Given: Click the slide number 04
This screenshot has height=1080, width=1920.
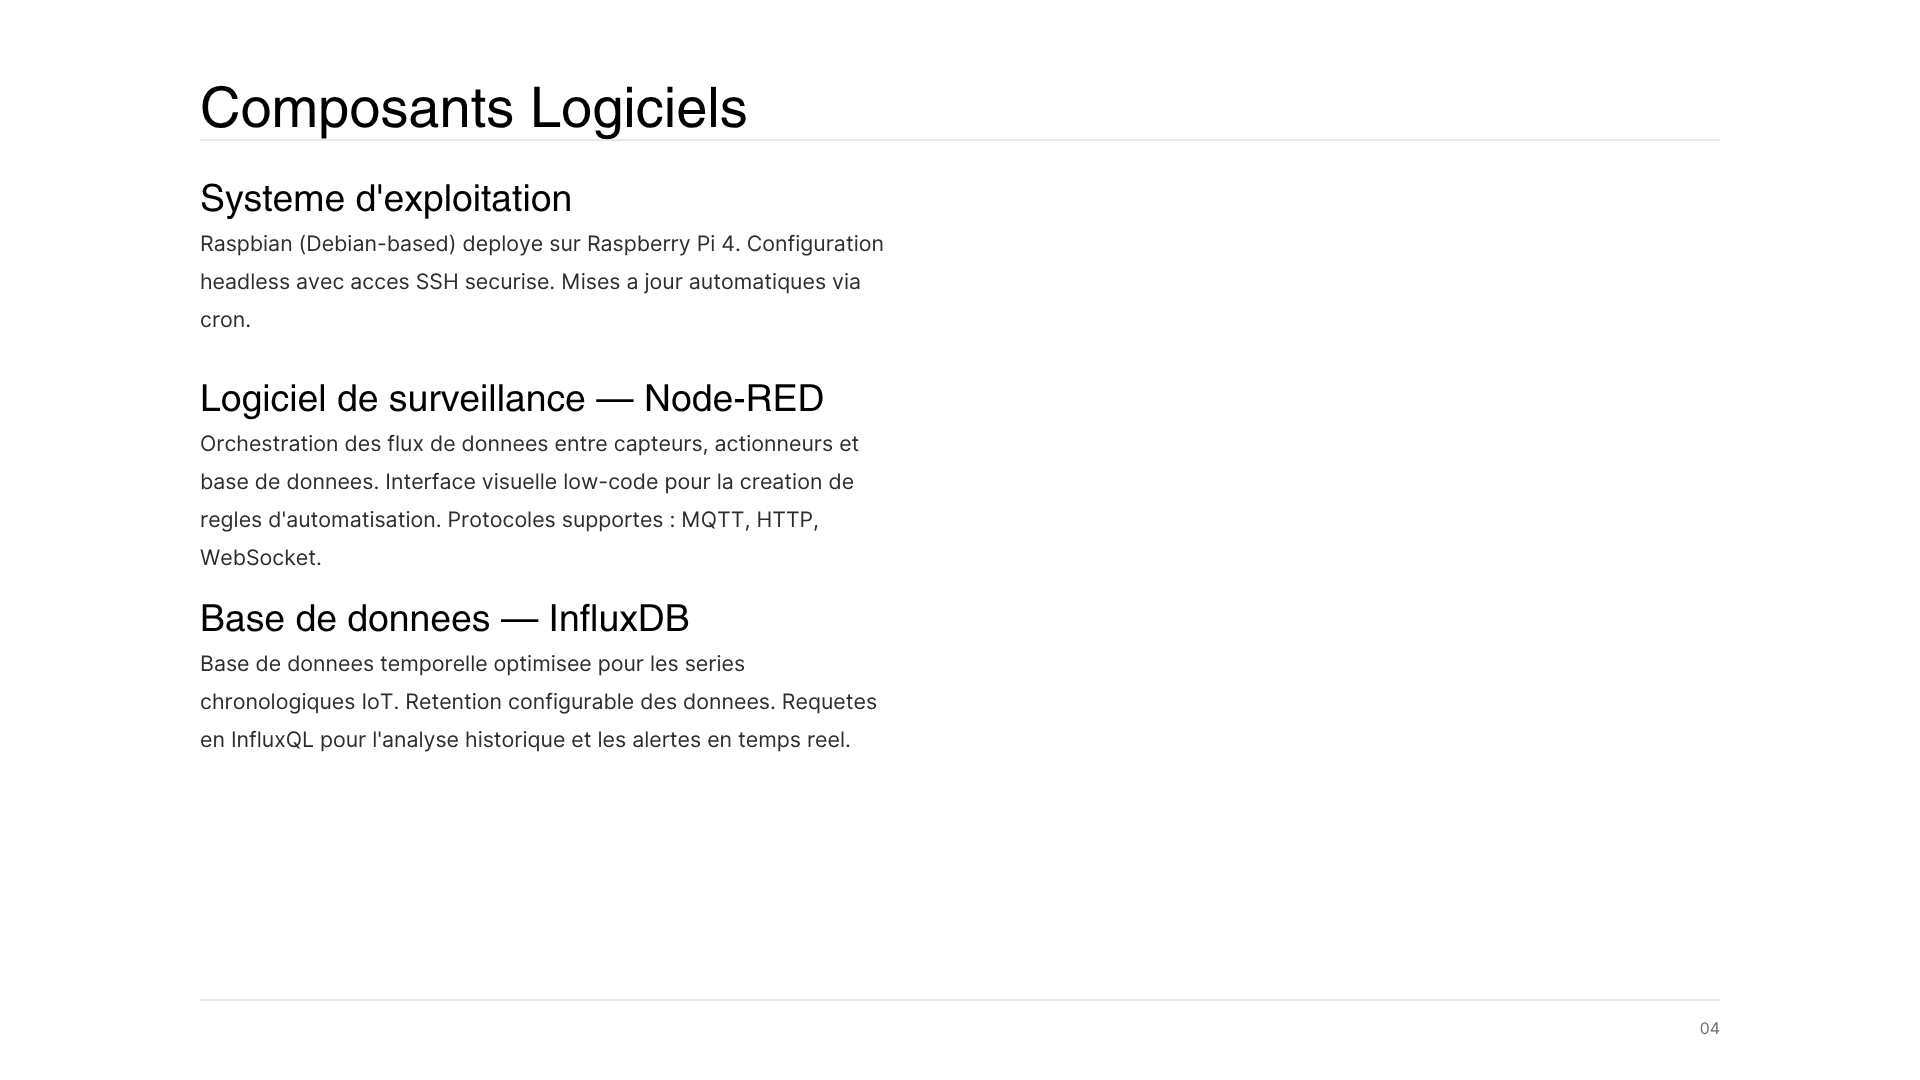Looking at the screenshot, I should click(1709, 1029).
